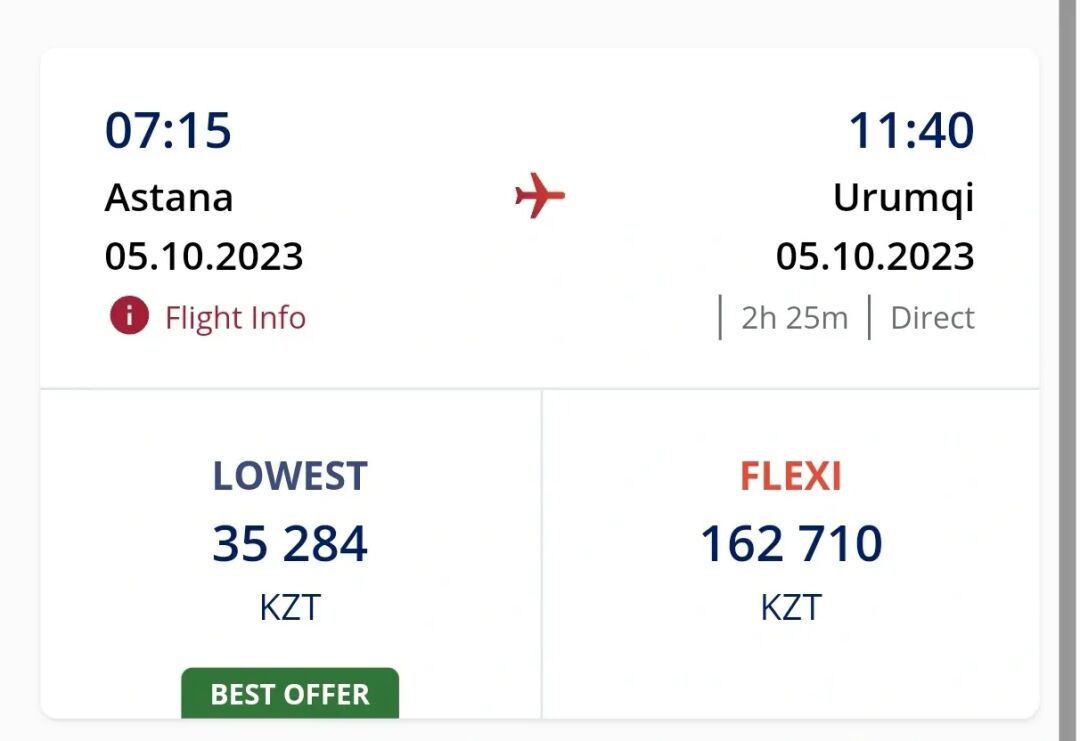Click the Direct flight label
The width and height of the screenshot is (1080, 741).
point(932,318)
